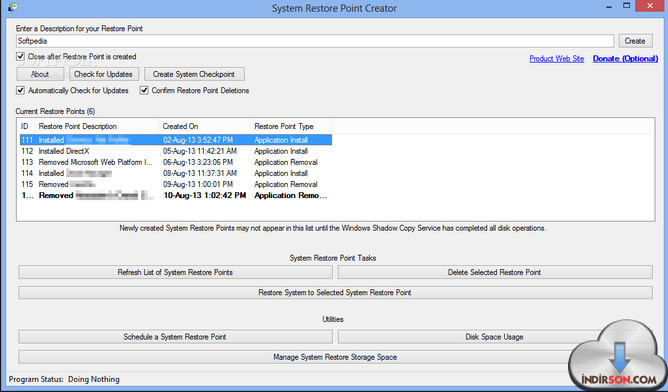This screenshot has width=668, height=392.
Task: Click the Program Status Doing Nothing text
Action: (64, 379)
